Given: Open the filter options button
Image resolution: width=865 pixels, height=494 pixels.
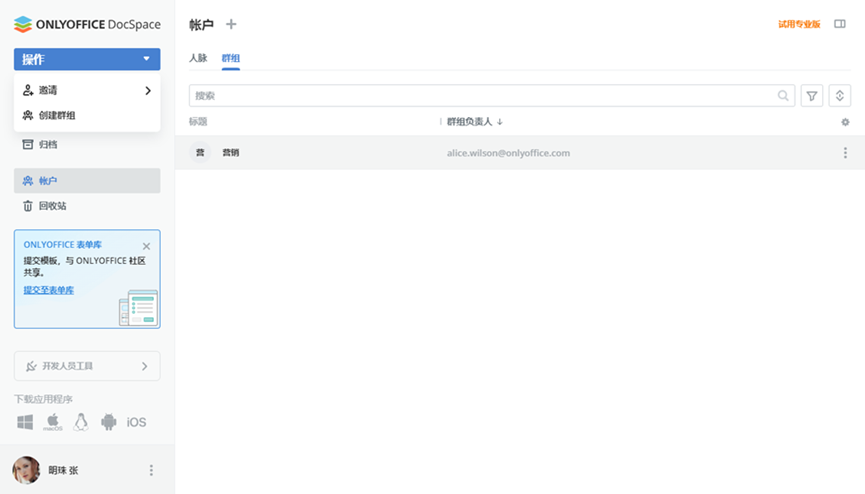Looking at the screenshot, I should coord(812,95).
